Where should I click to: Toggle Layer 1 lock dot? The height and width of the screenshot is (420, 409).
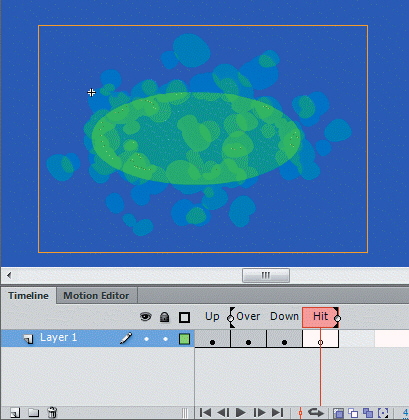(x=165, y=339)
